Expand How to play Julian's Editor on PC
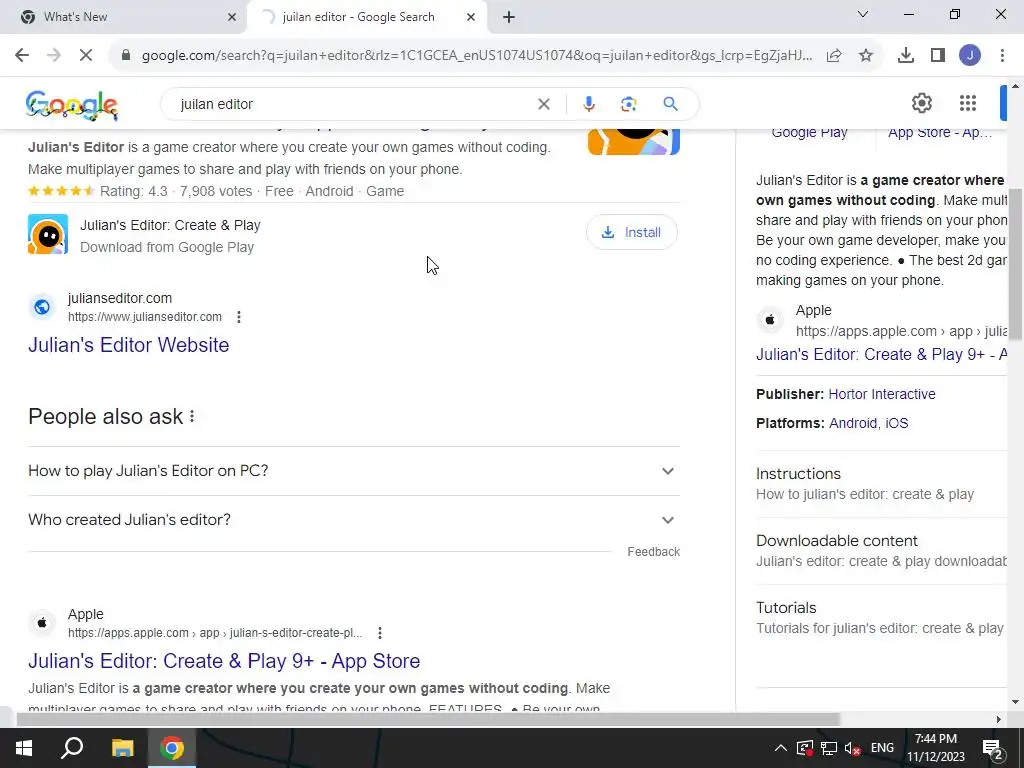1024x768 pixels. click(x=354, y=471)
